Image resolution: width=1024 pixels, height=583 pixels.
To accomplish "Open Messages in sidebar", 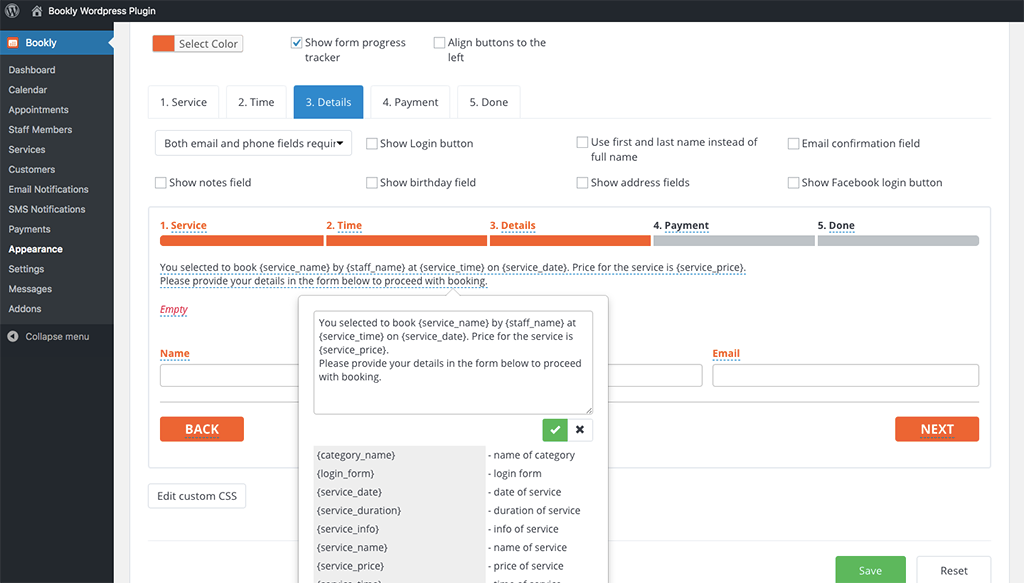I will (30, 289).
